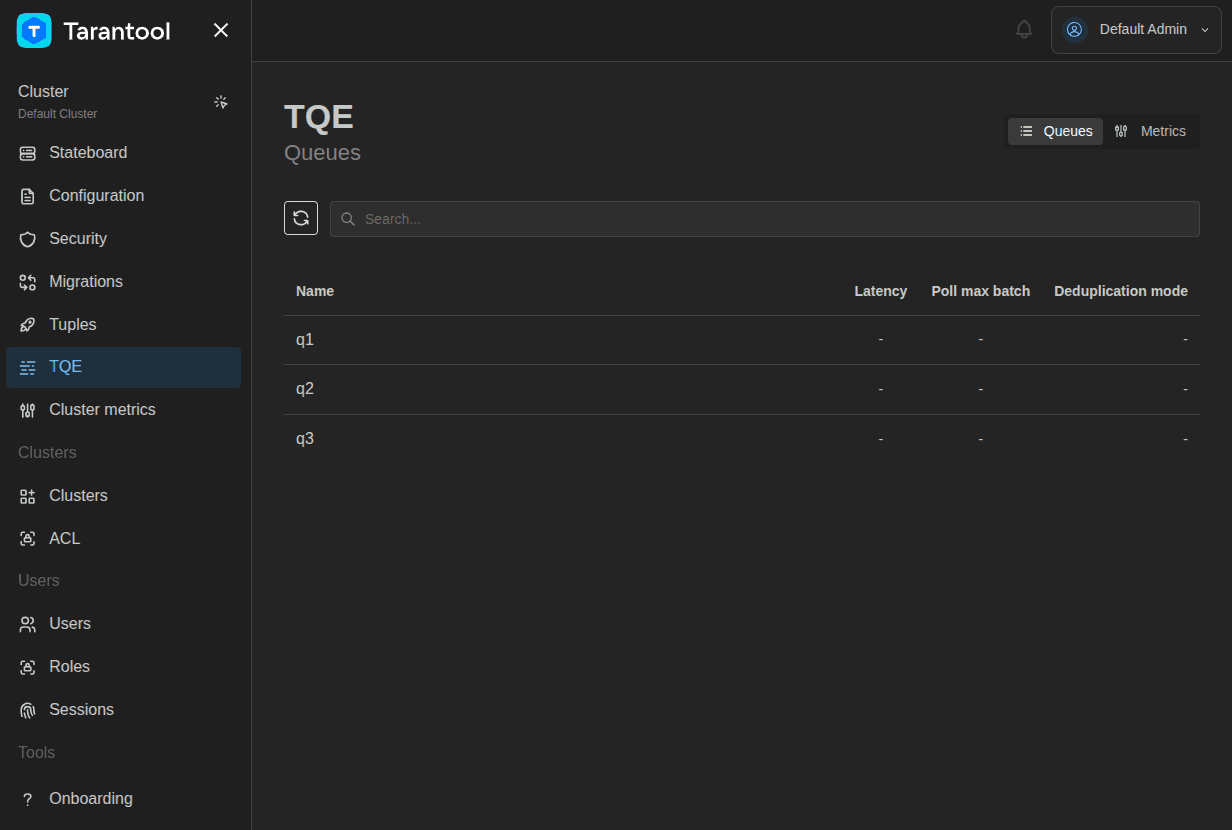Open queue q3 row
Screen dimensions: 1232x830
(x=742, y=439)
